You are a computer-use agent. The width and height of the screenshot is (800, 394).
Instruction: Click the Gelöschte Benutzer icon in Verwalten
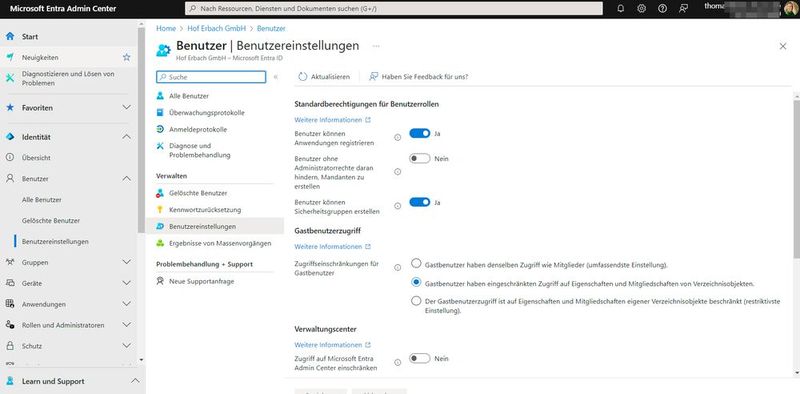[x=160, y=193]
